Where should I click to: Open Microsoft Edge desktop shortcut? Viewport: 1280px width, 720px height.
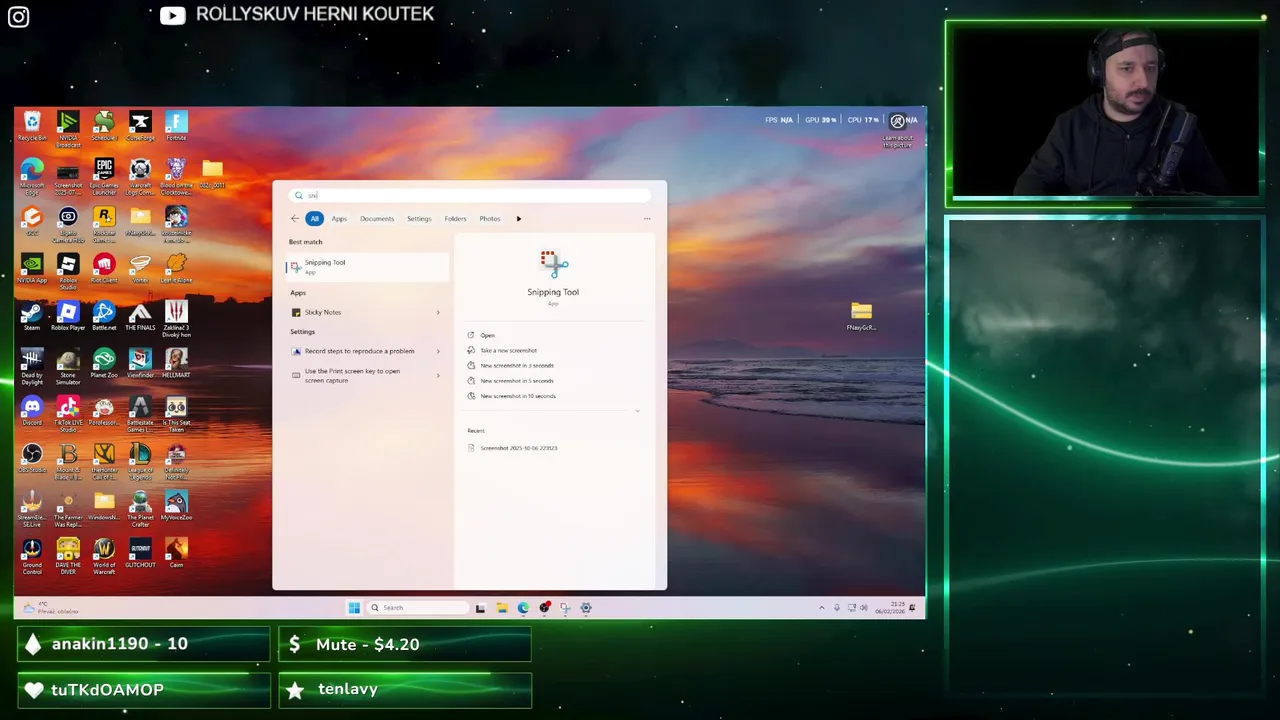coord(32,176)
